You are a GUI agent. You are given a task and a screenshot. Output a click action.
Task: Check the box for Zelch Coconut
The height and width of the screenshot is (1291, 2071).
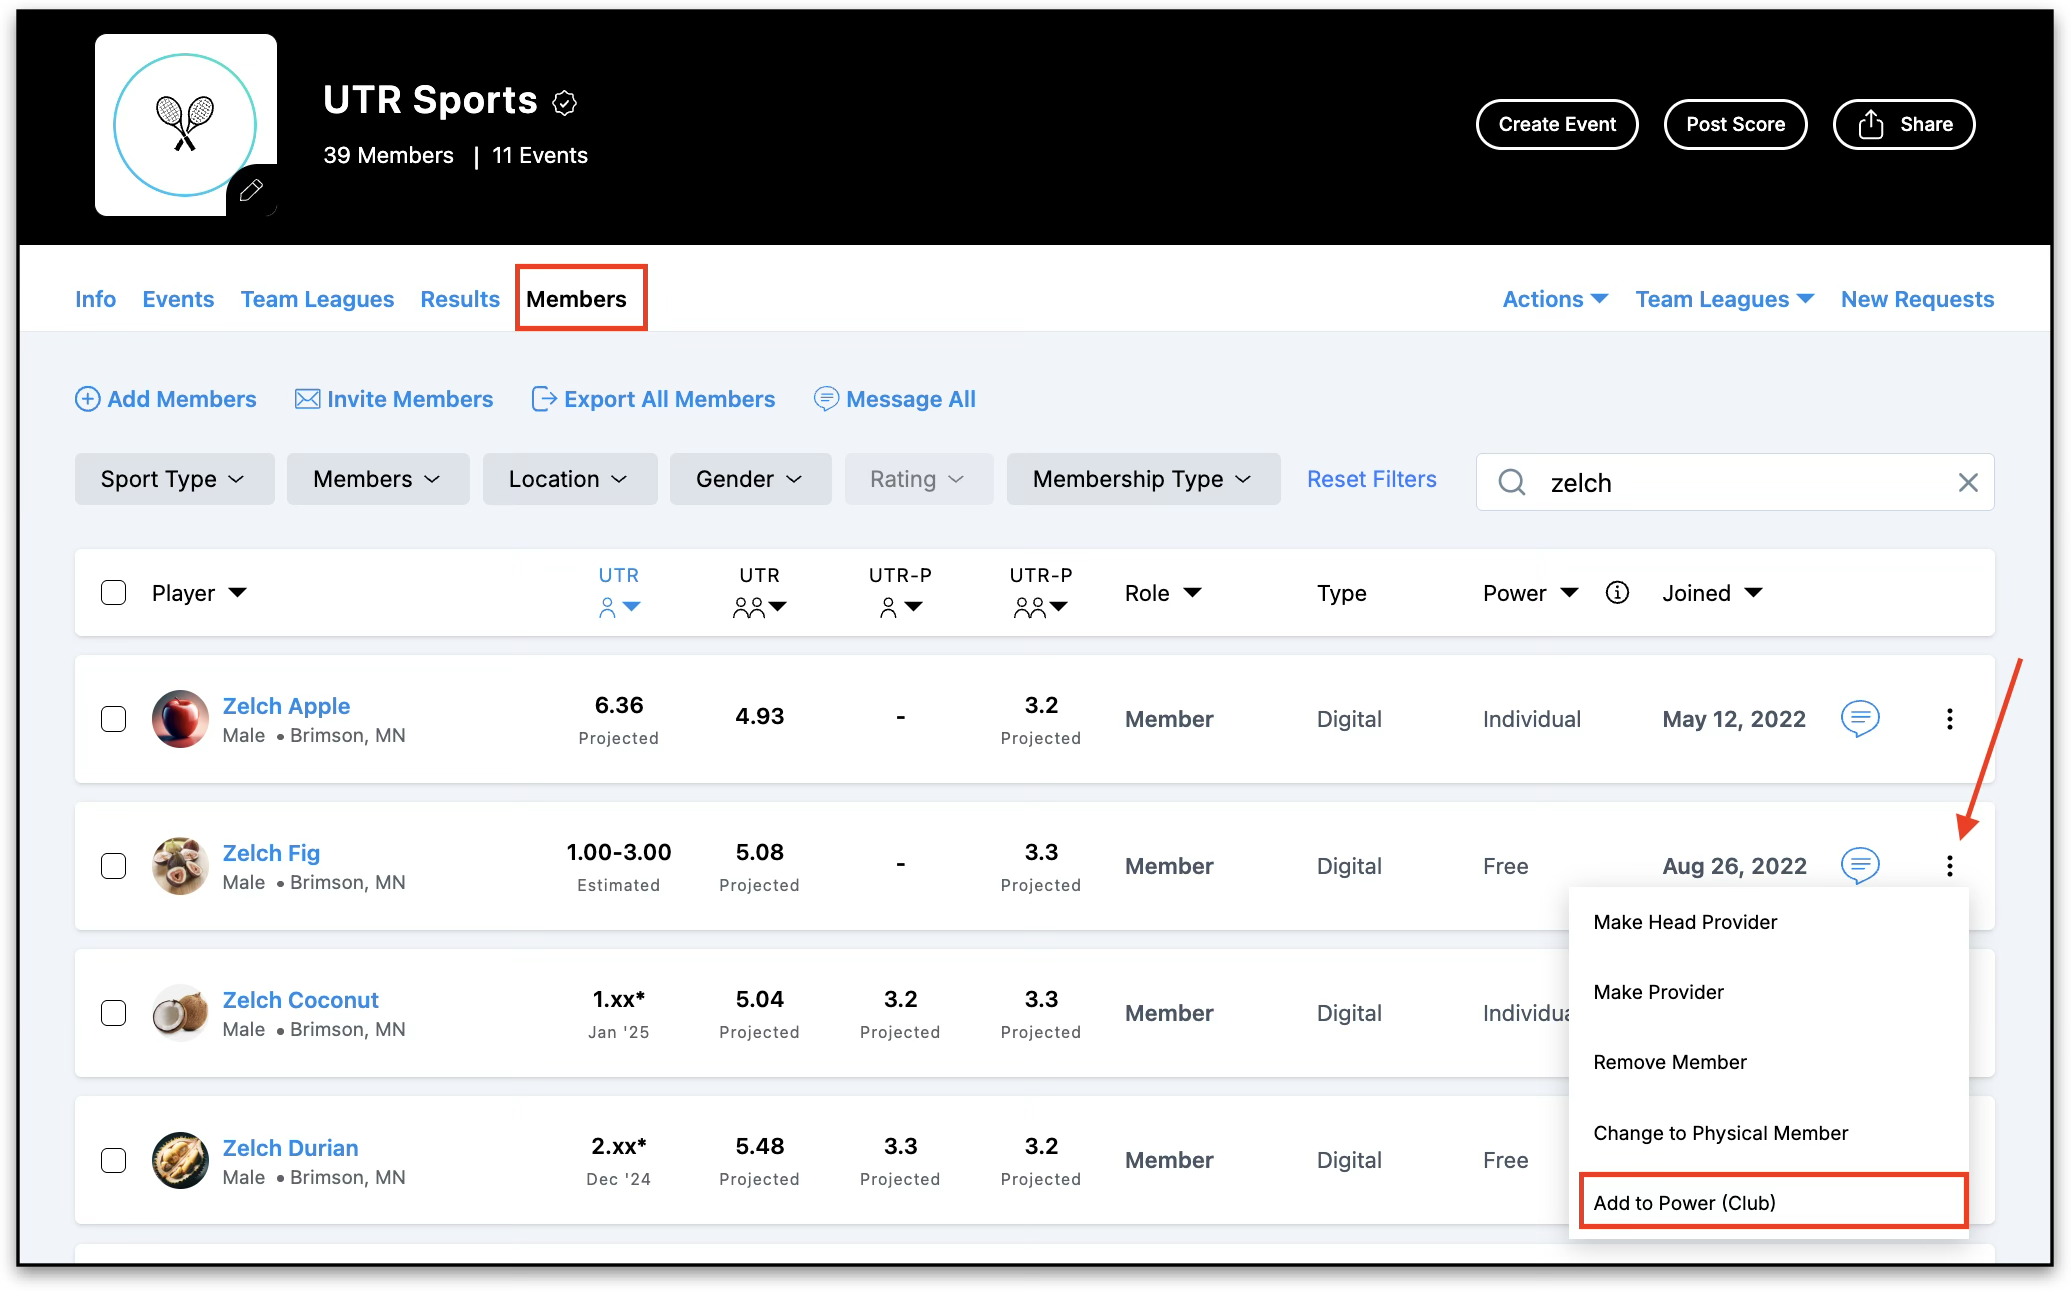[x=114, y=1013]
